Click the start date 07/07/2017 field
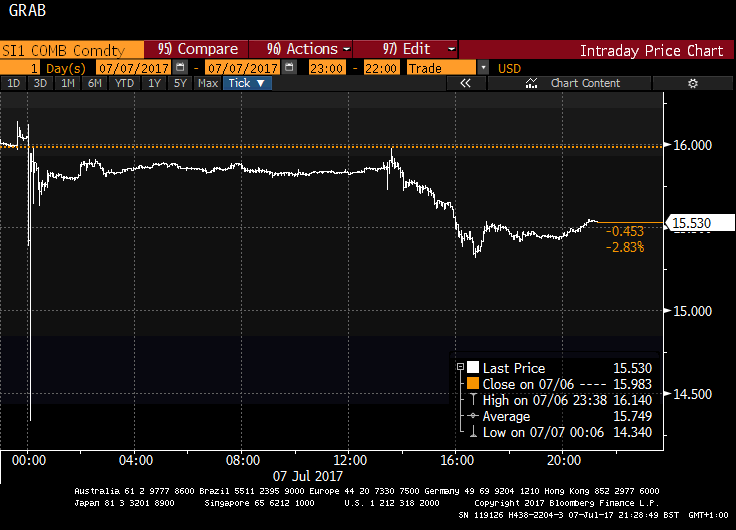This screenshot has height=530, width=736. point(134,68)
